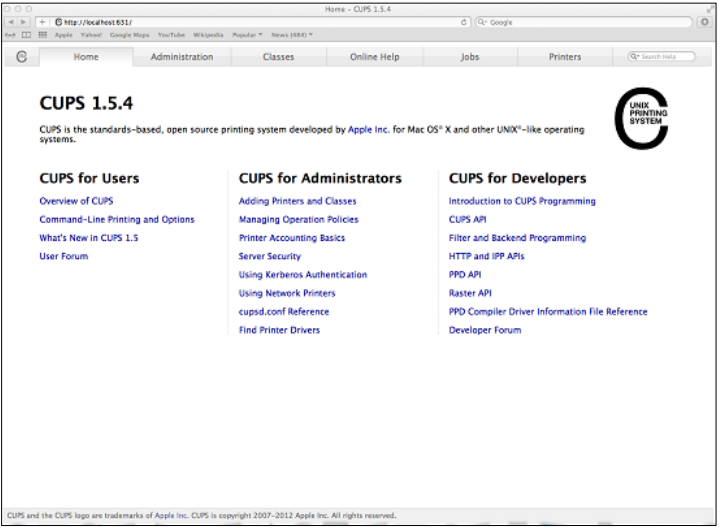Click the Overview of CUPS link
The width and height of the screenshot is (720, 528).
click(76, 201)
